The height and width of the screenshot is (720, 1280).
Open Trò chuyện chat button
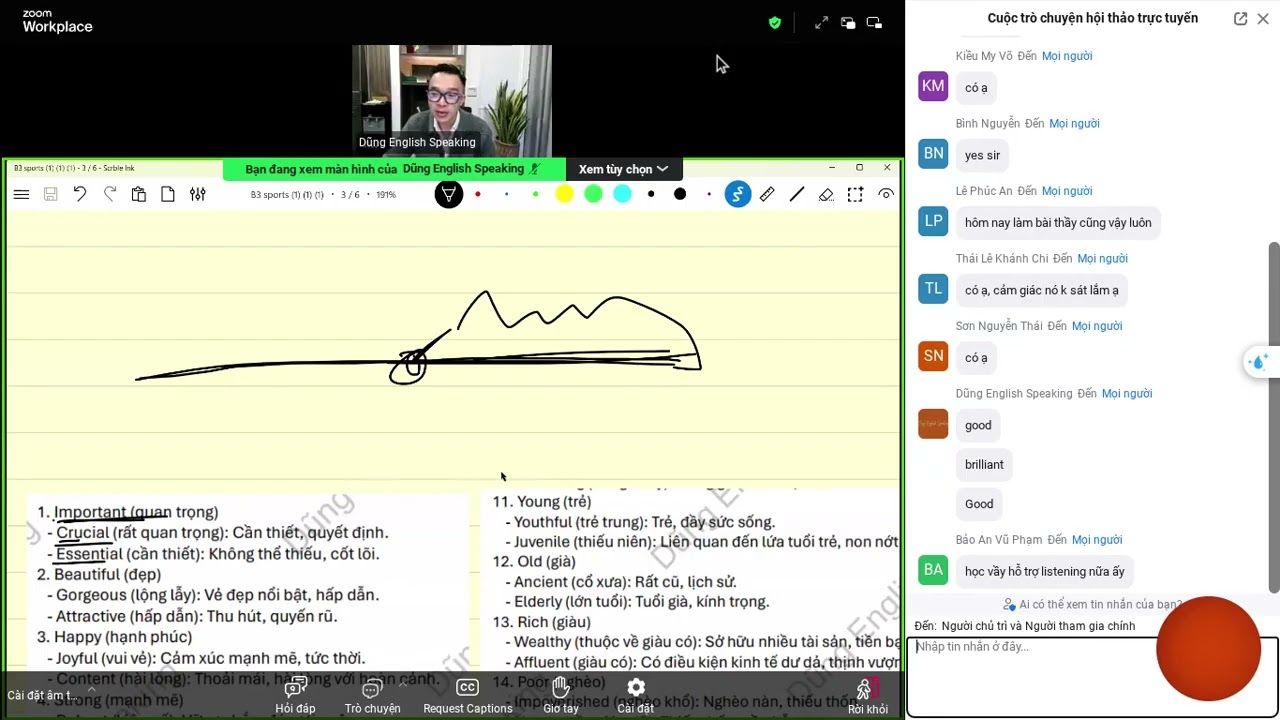coord(372,696)
